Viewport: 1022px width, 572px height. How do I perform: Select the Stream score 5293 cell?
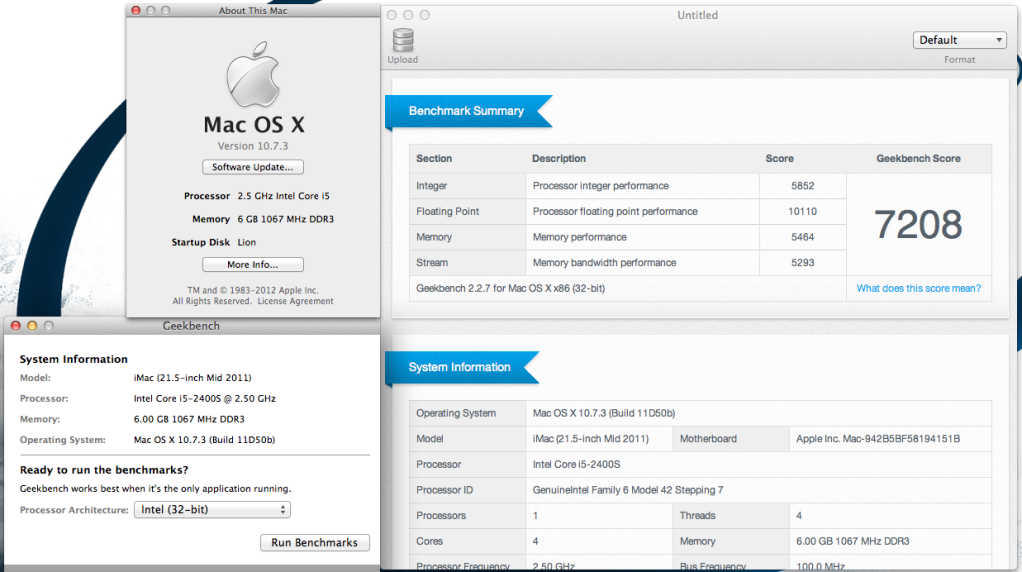point(802,263)
